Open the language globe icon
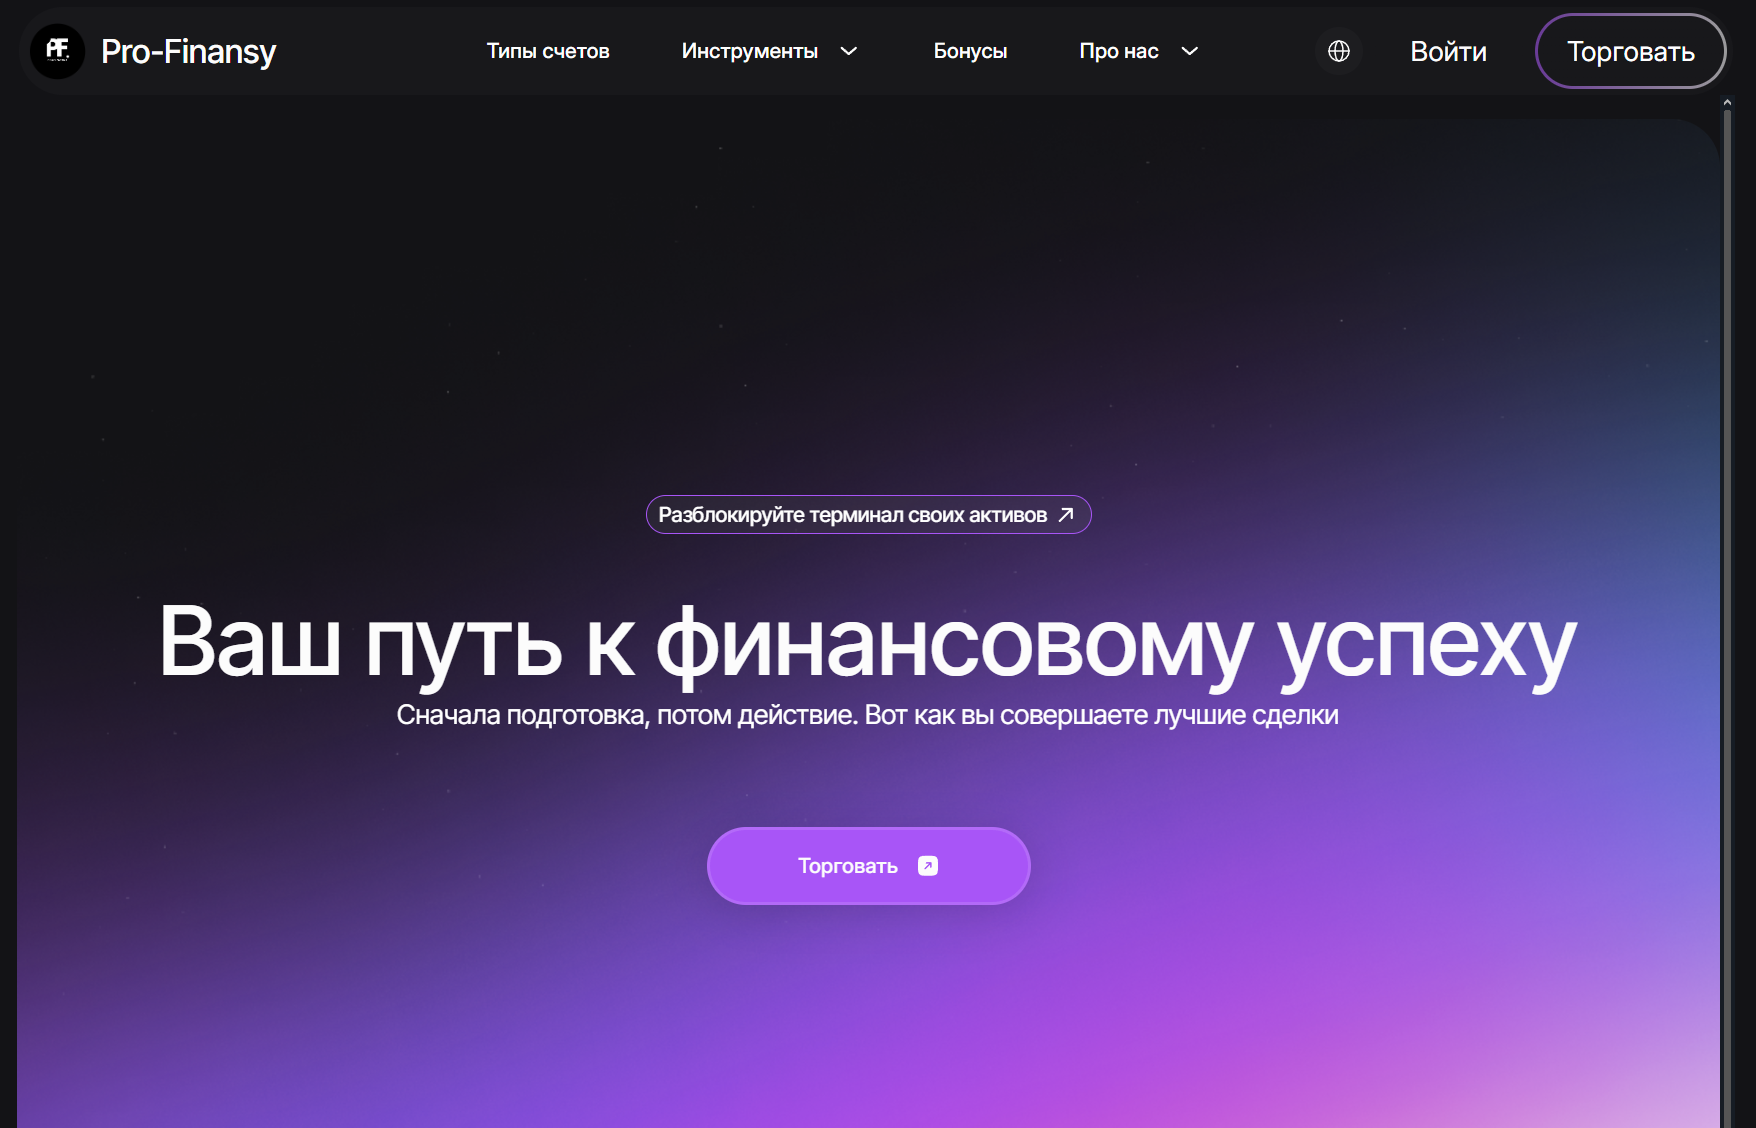Viewport: 1756px width, 1128px height. coord(1338,51)
